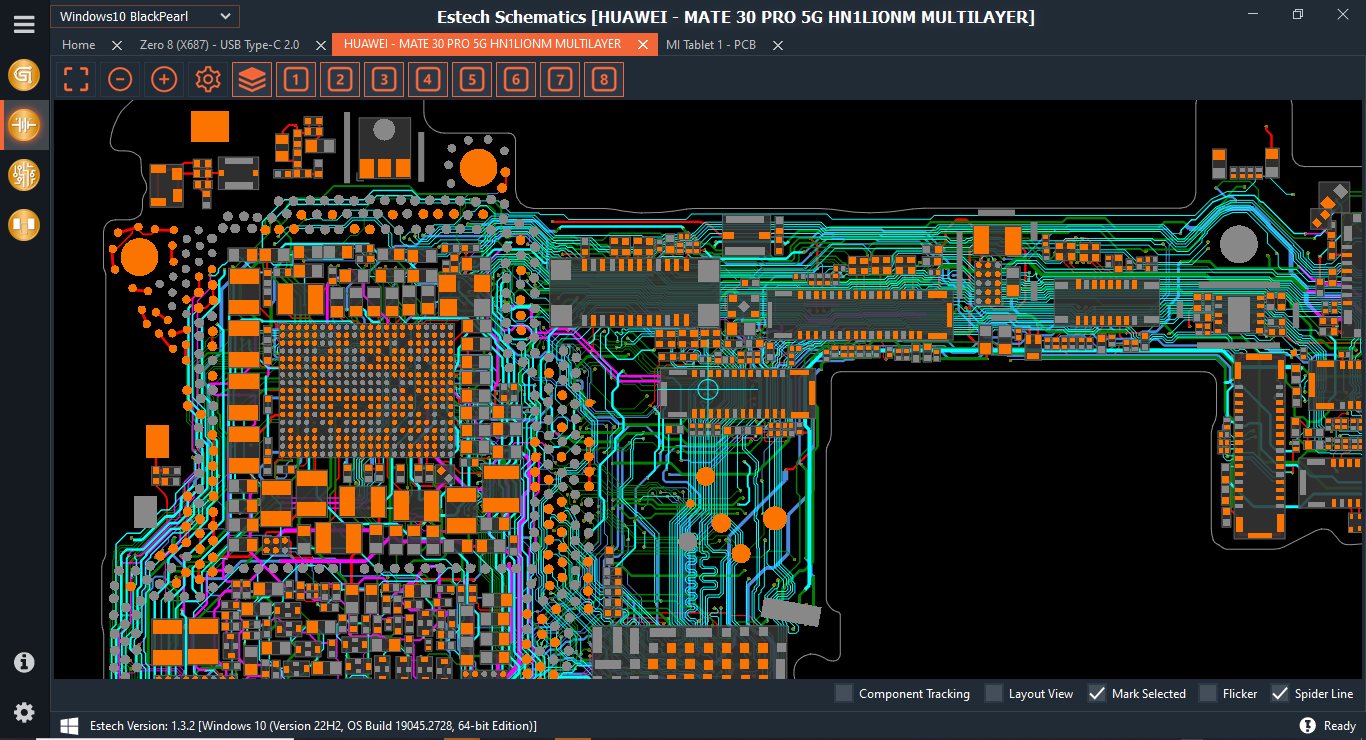Open the settings gear in the sidebar
Screen dimensions: 1366x740
click(x=24, y=712)
